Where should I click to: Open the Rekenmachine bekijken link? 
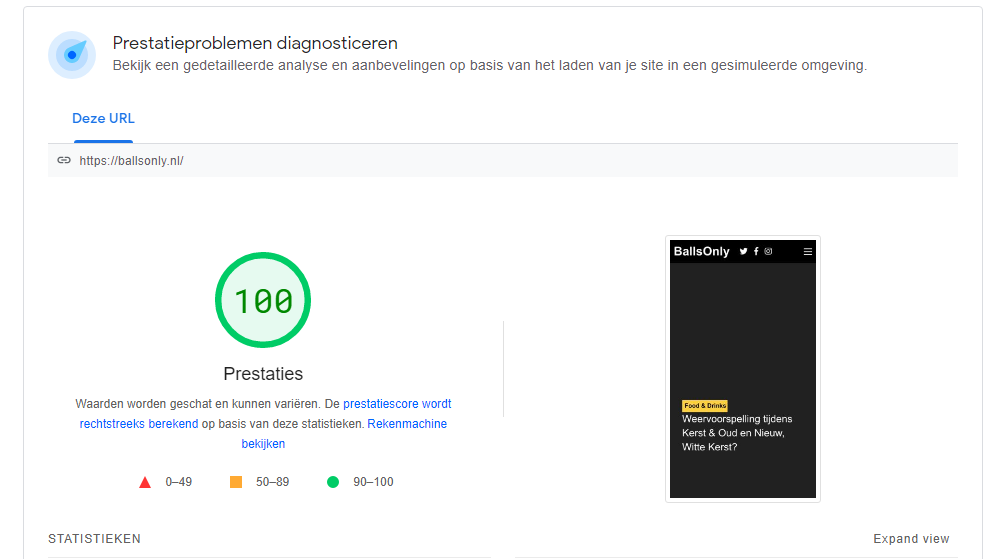[x=344, y=433]
